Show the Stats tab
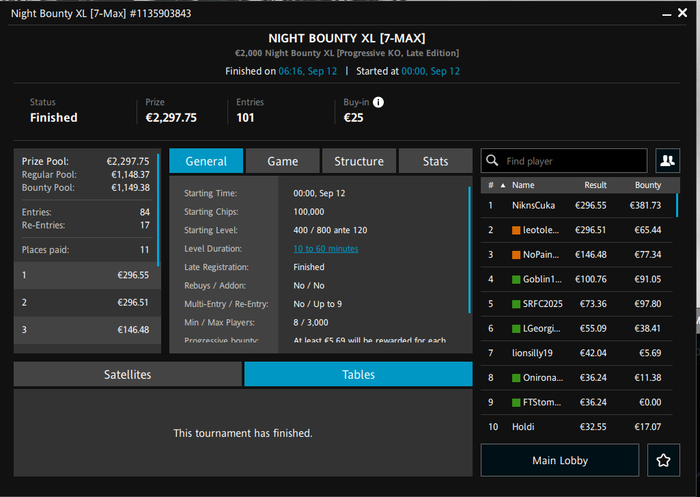The width and height of the screenshot is (700, 497). point(435,161)
